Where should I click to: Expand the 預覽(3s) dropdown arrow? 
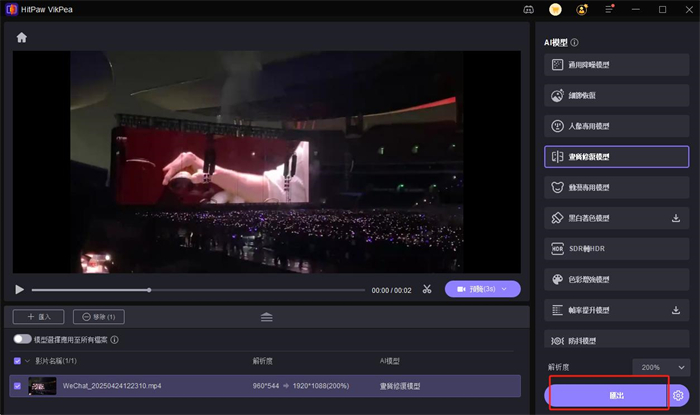[507, 289]
